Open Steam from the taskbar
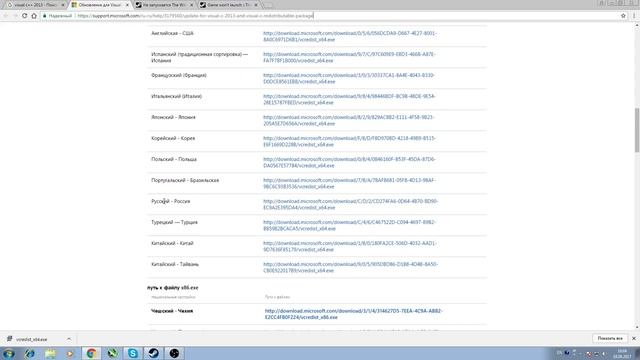This screenshot has height=360, width=640. 153,353
